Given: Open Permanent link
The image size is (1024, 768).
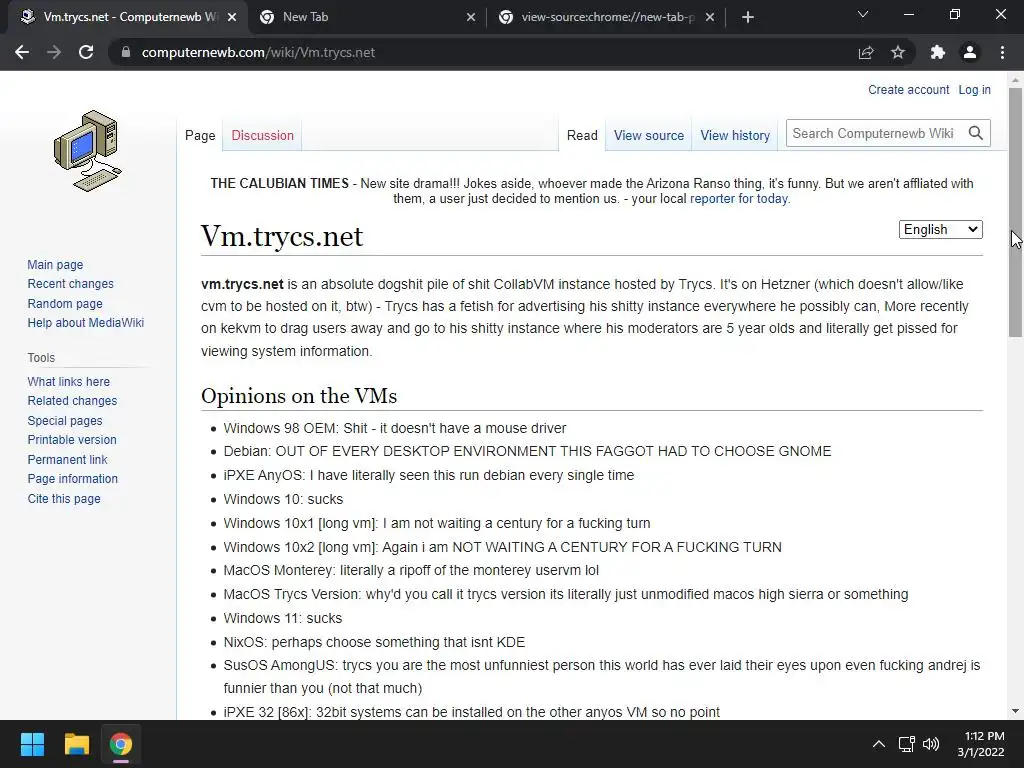Looking at the screenshot, I should coord(67,459).
